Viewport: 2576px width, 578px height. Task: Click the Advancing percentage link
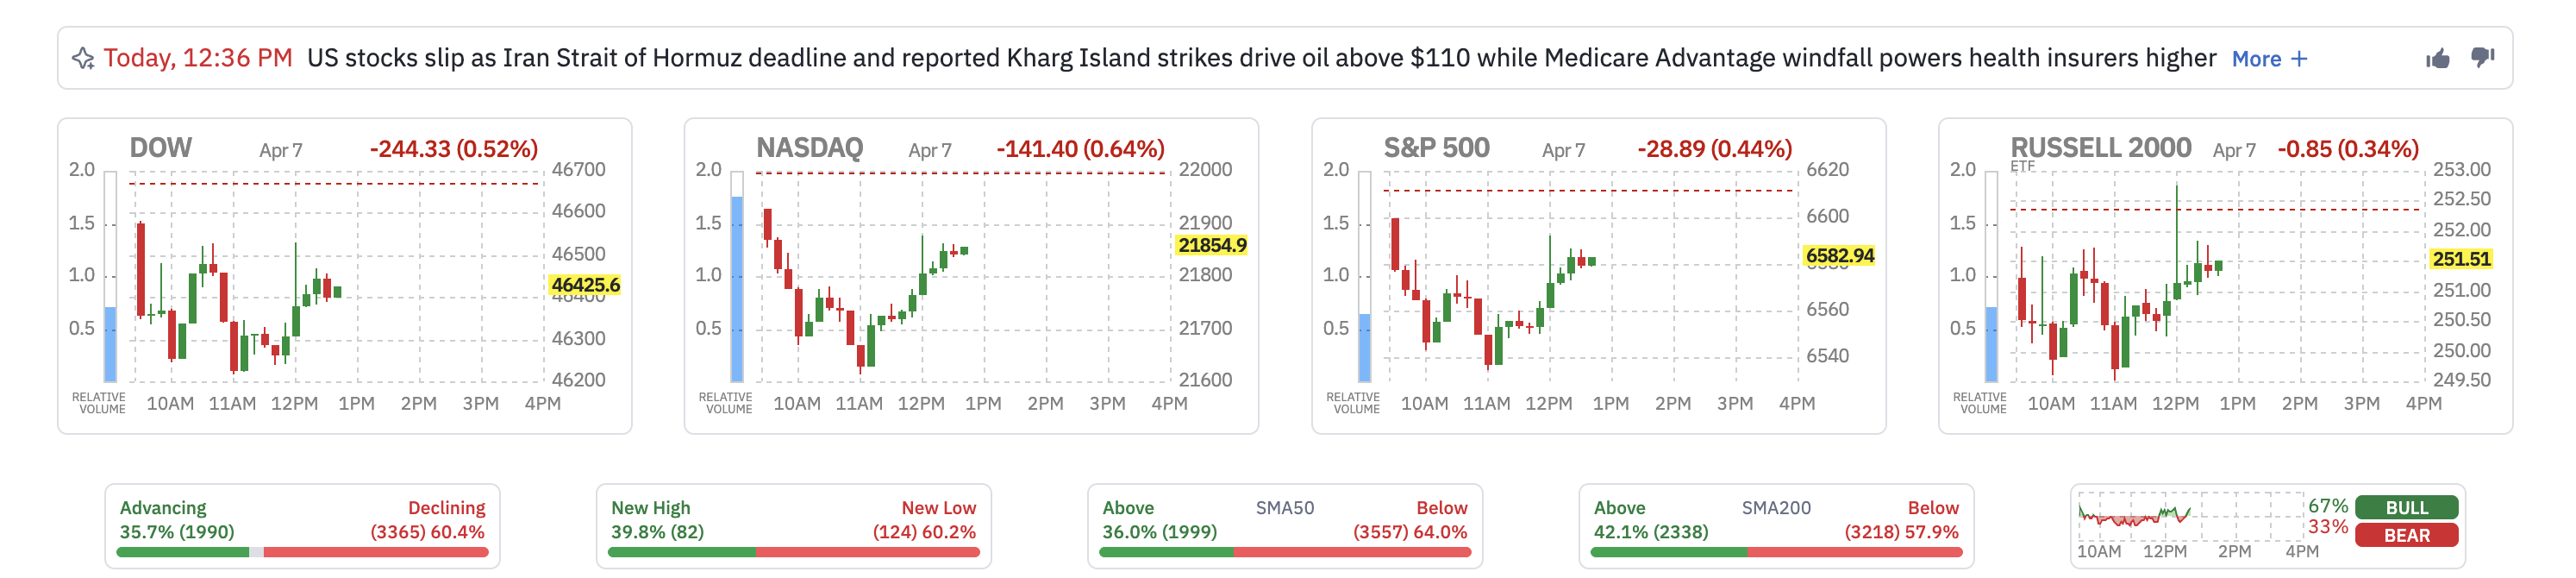coord(175,533)
